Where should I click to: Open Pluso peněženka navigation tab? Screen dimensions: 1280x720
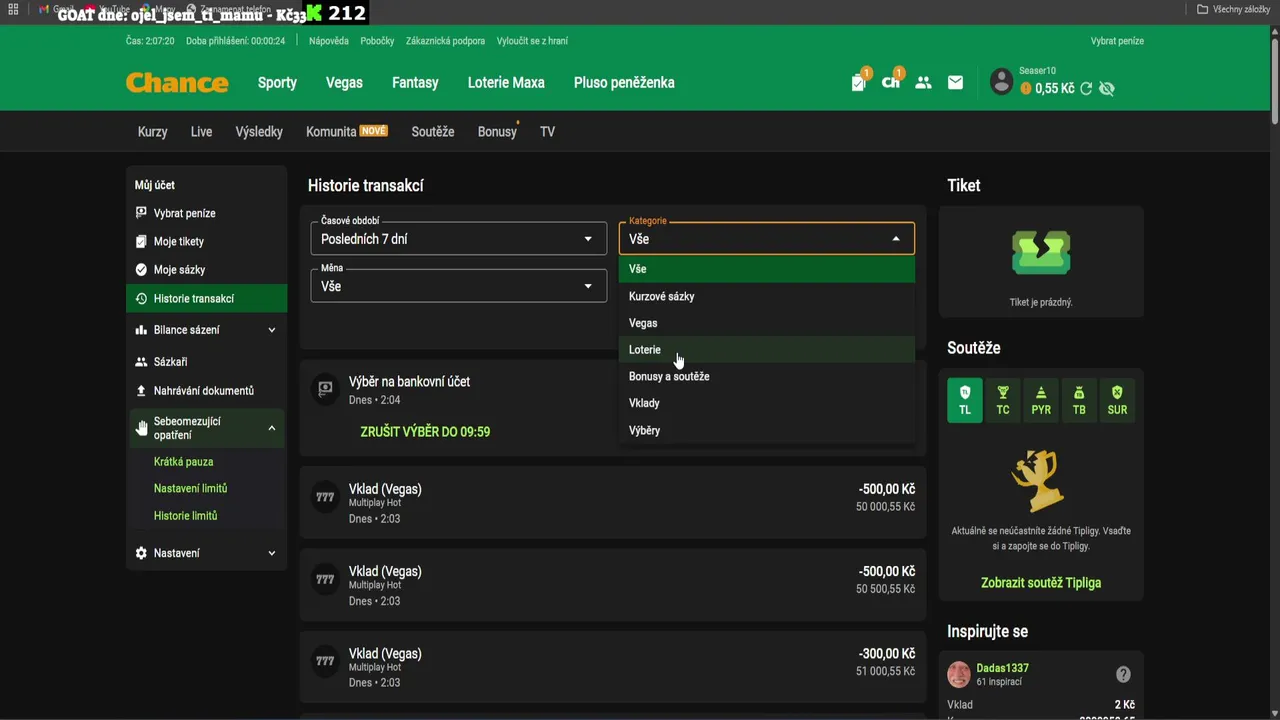[624, 83]
